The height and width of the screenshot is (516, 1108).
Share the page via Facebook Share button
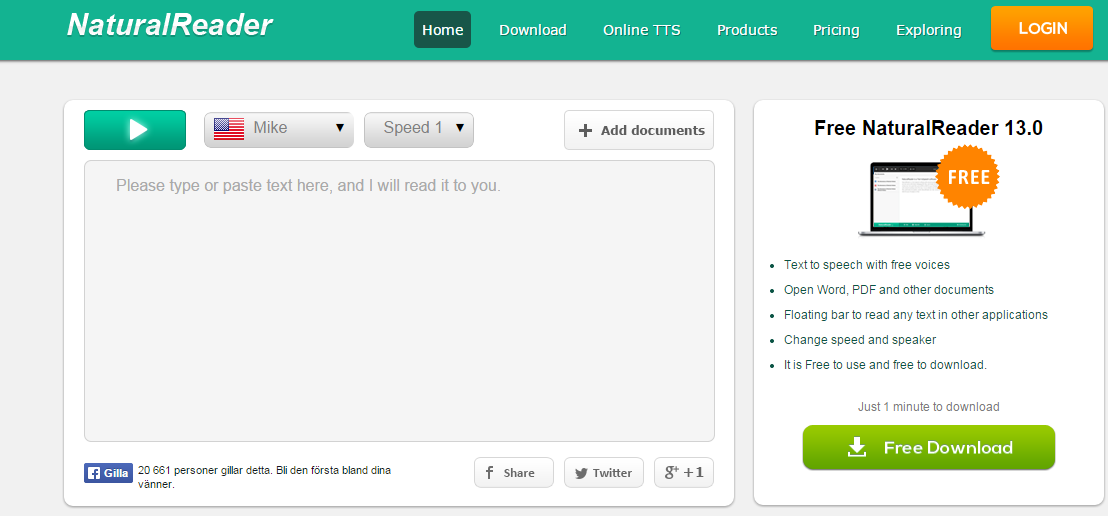(x=514, y=473)
